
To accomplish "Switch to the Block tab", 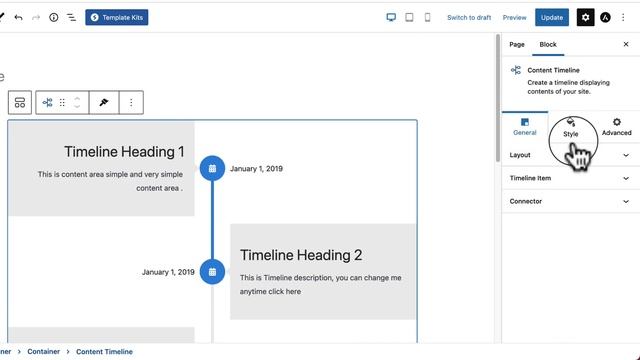I will tap(548, 44).
